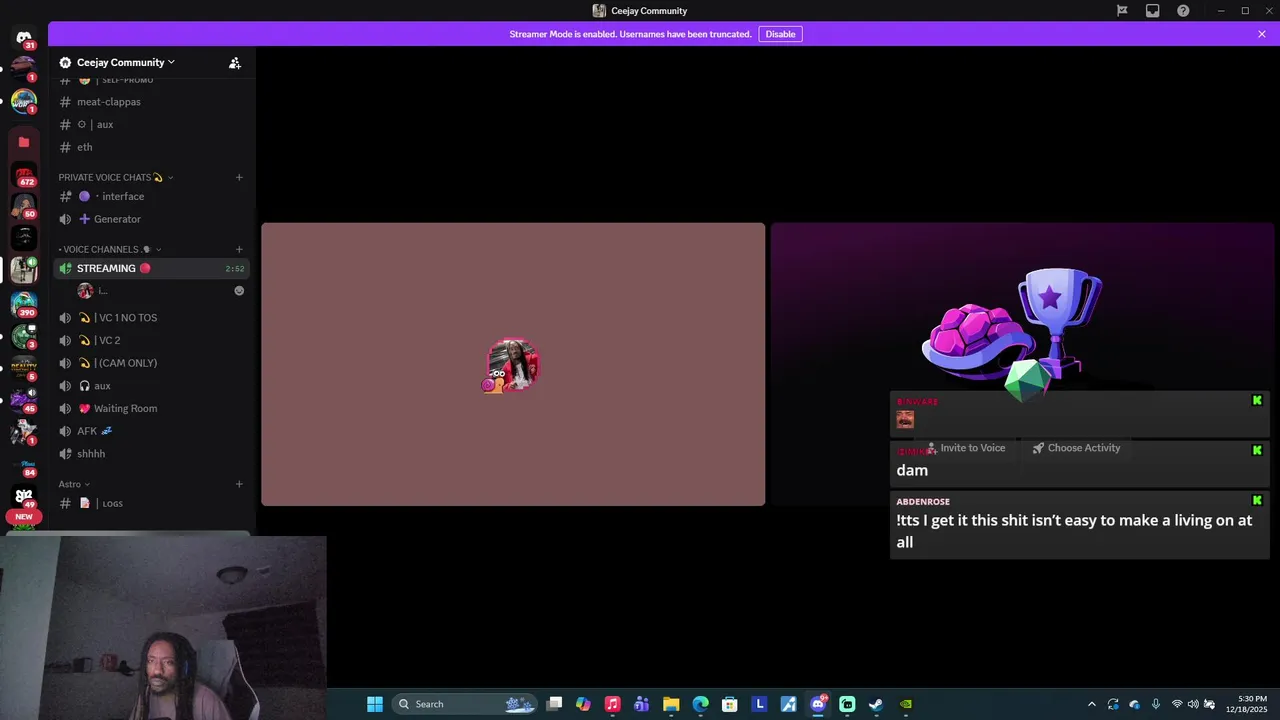Click the participant avatar in the video tile

click(x=512, y=365)
